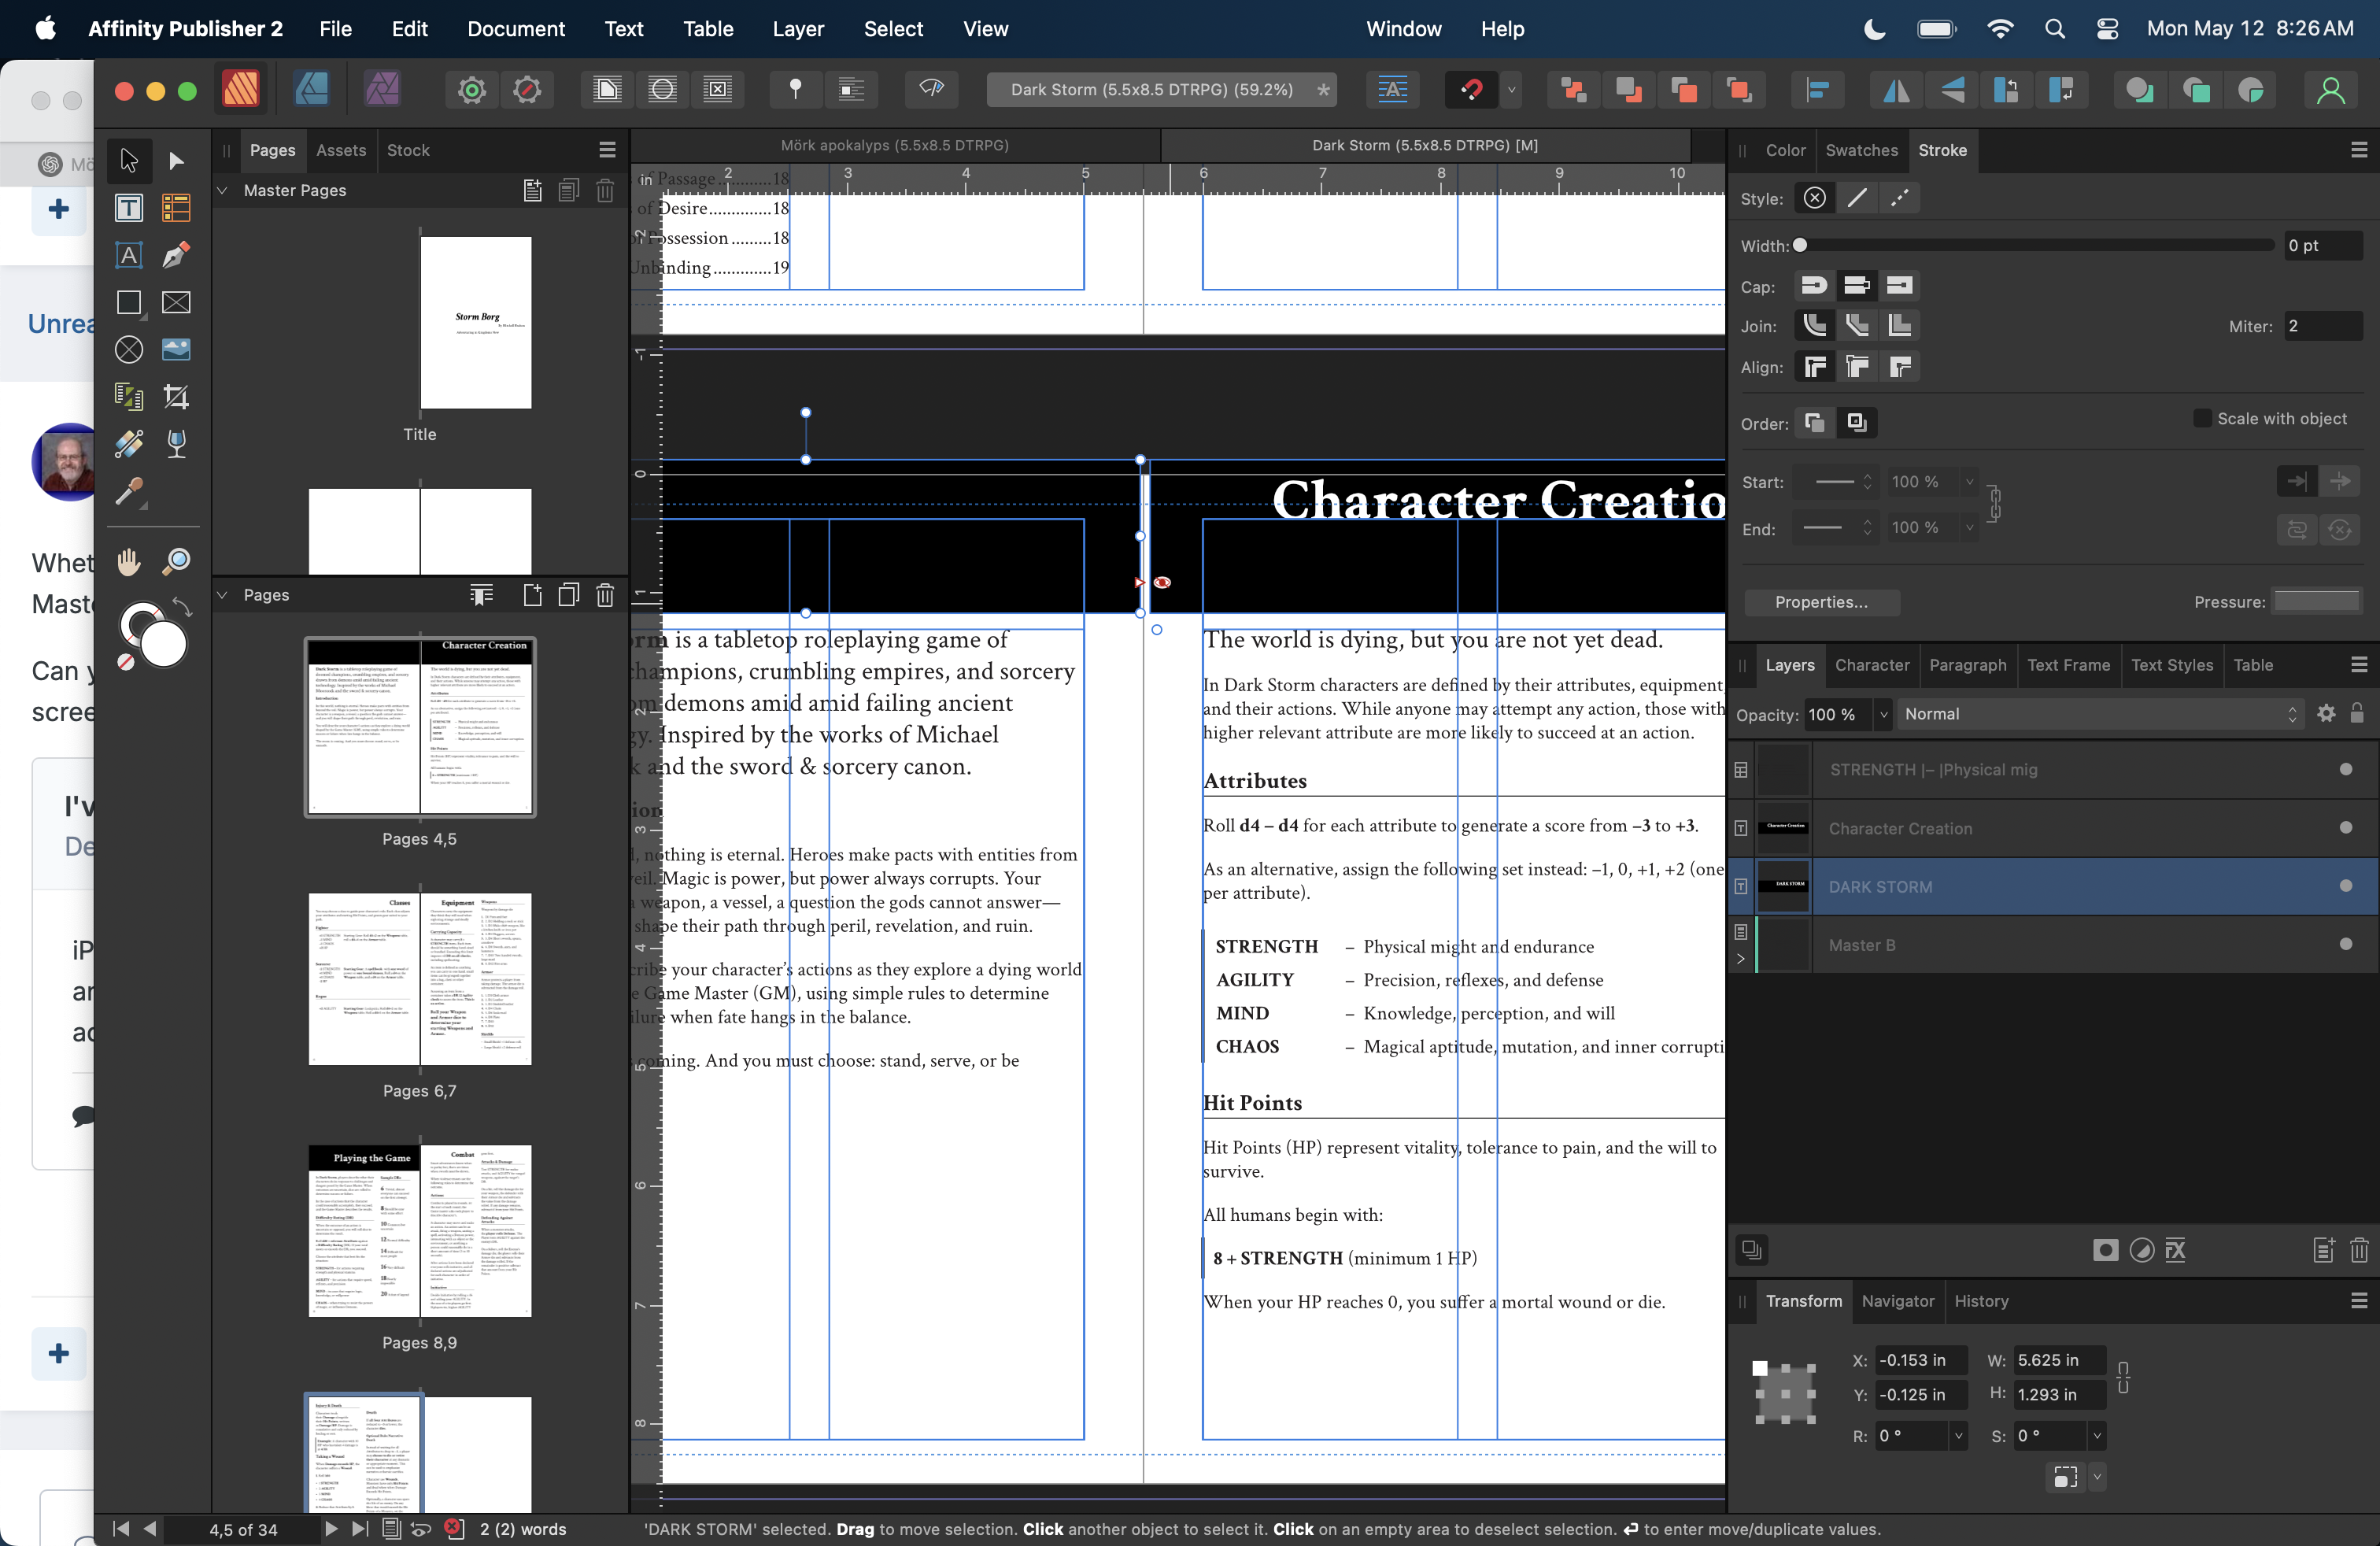Toggle the layer lock icon
Image resolution: width=2380 pixels, height=1546 pixels.
coord(2357,713)
